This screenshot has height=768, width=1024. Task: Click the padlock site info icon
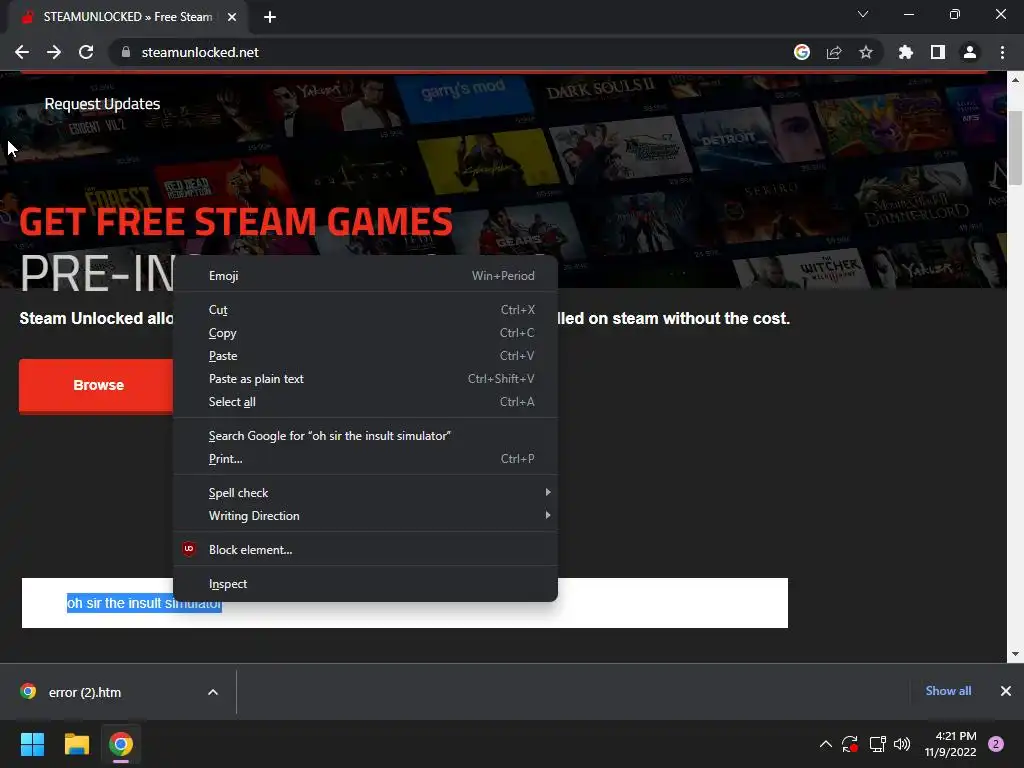point(126,52)
